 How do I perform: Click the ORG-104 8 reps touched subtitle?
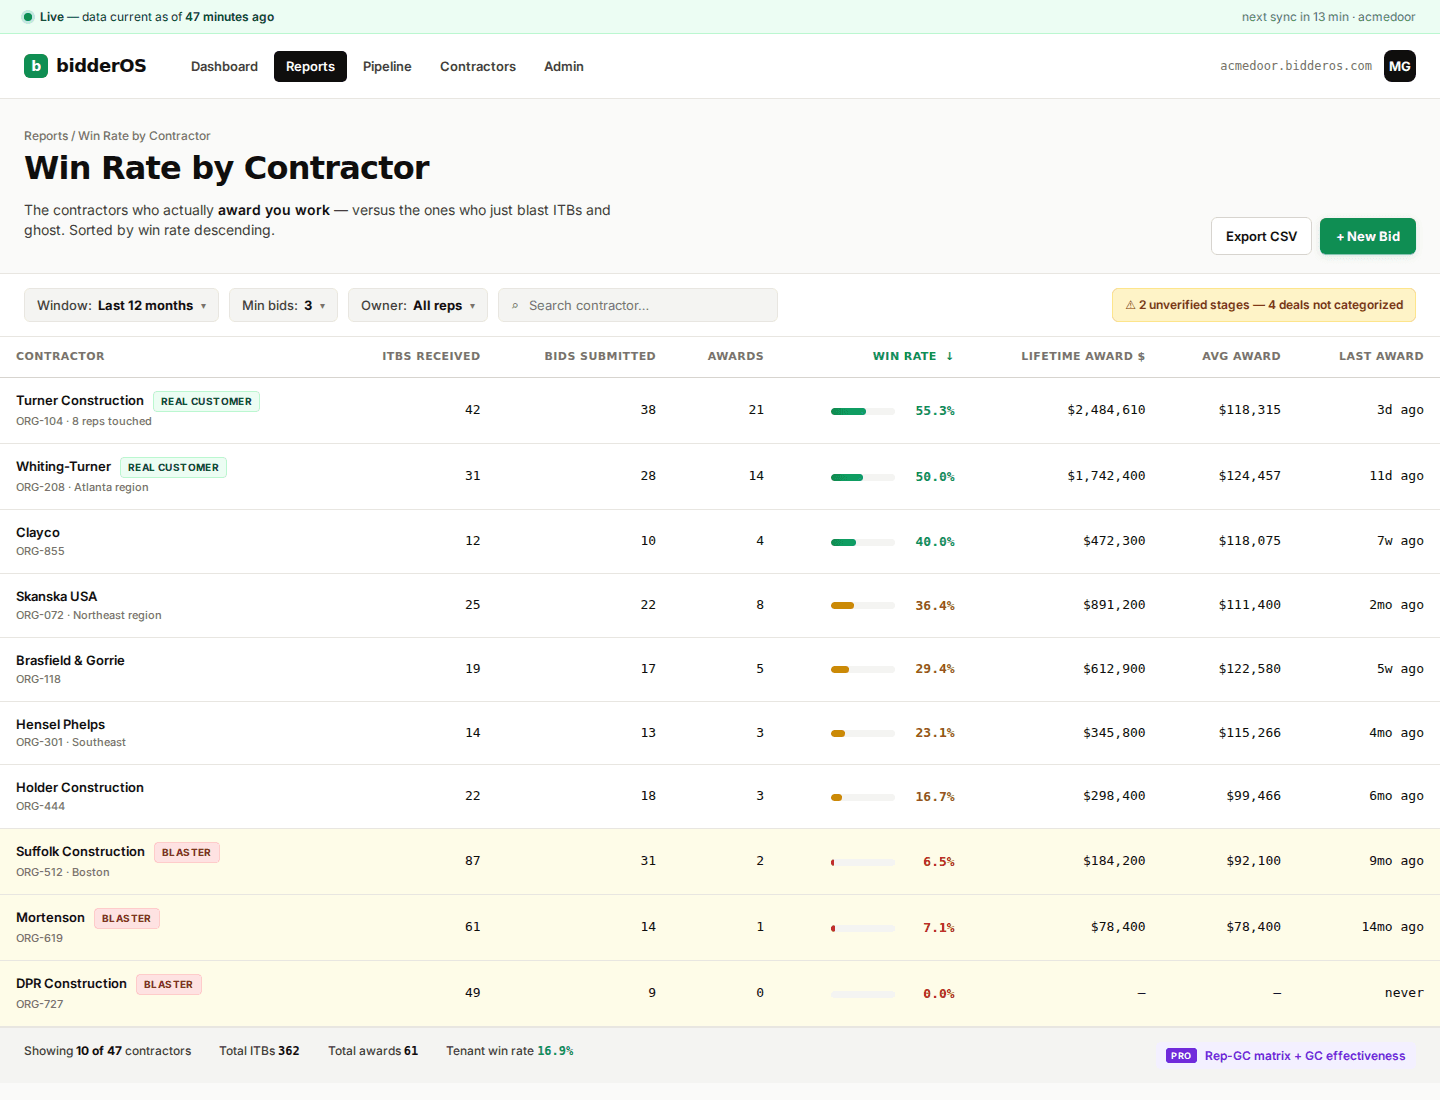pyautogui.click(x=84, y=422)
